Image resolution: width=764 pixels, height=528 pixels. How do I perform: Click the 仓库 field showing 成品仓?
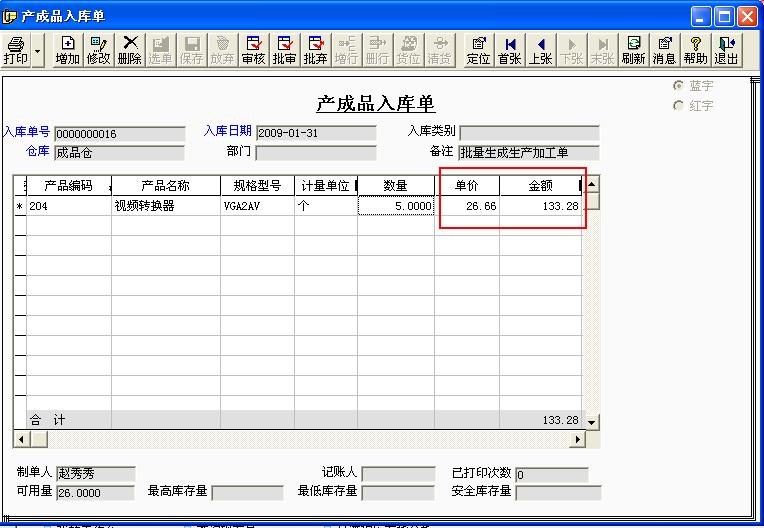(119, 153)
